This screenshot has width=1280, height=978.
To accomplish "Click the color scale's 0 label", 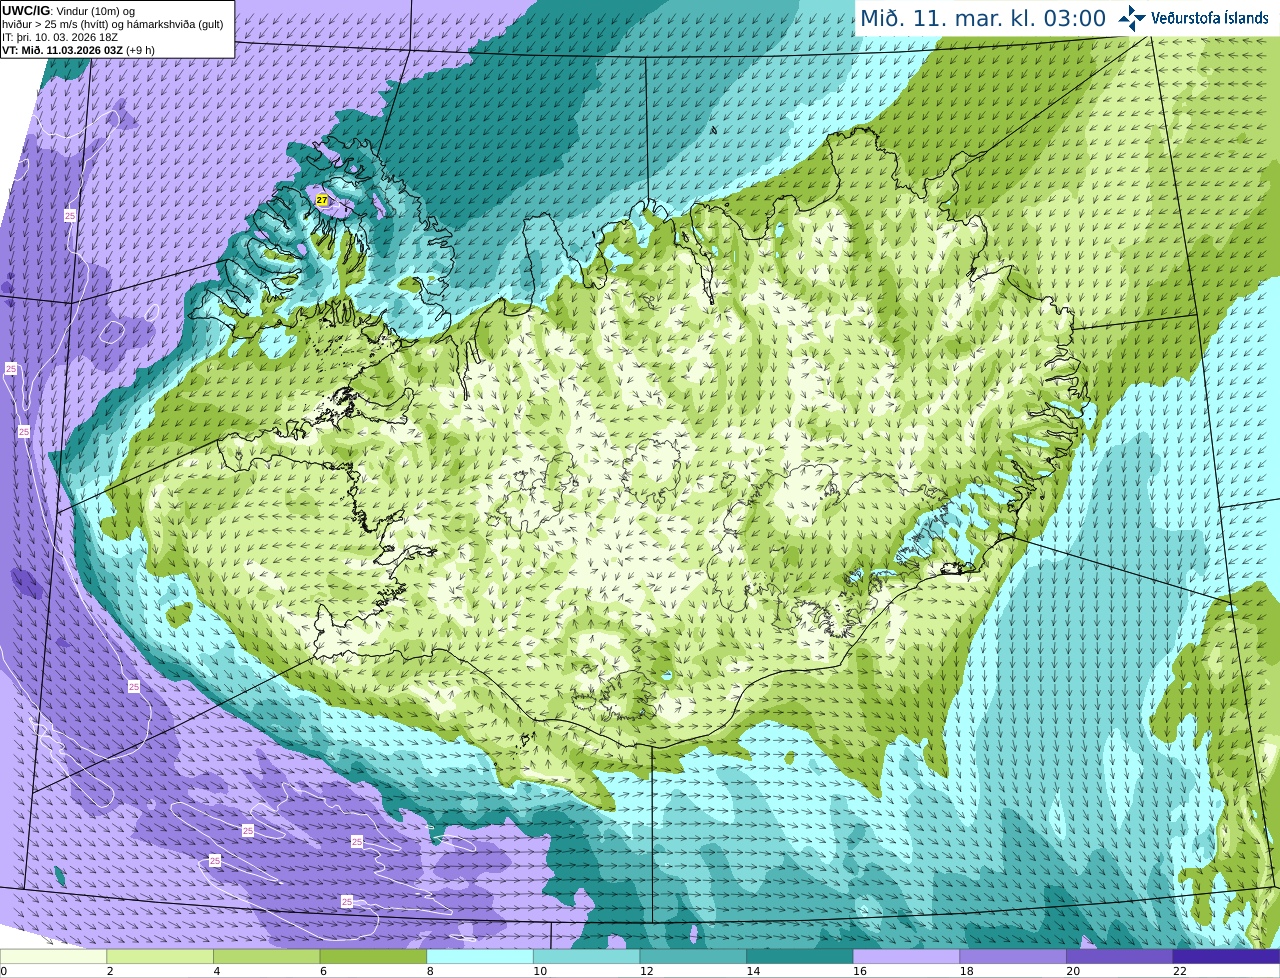I will [3, 971].
